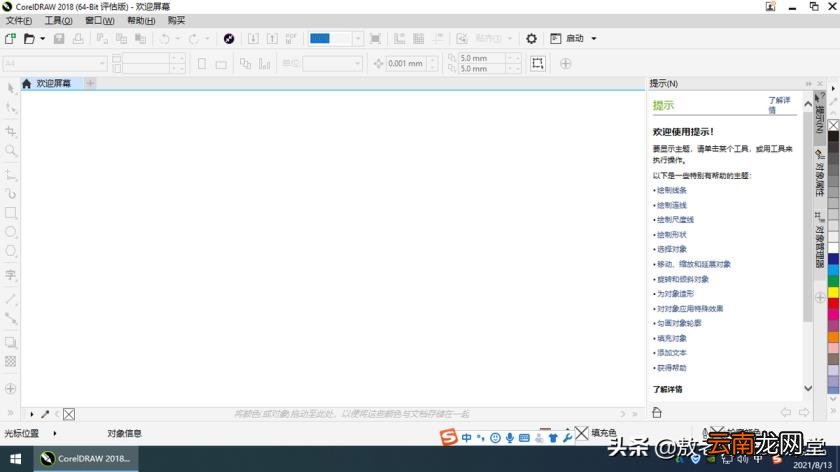
Task: Select the Transparency checkerboard tool
Action: (x=11, y=362)
